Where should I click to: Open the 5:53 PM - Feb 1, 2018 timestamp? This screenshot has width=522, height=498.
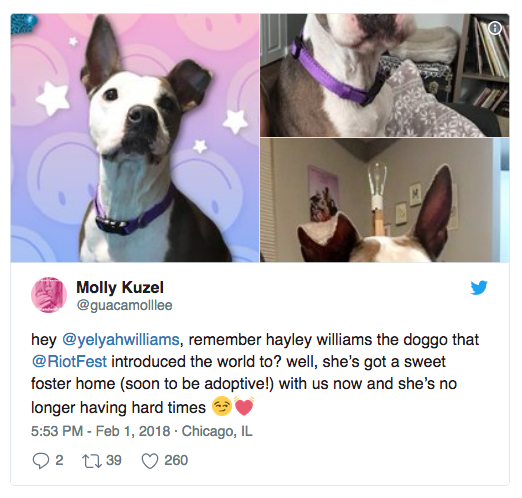click(x=101, y=431)
